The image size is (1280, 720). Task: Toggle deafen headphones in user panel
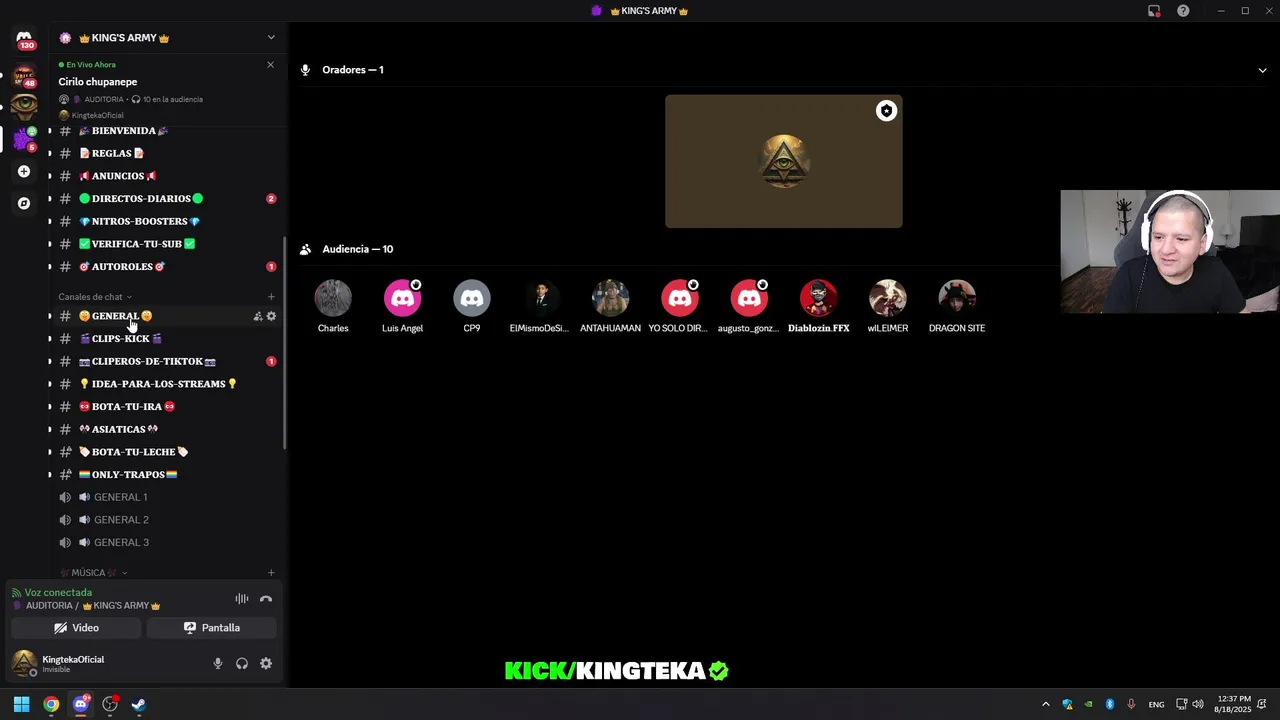click(242, 663)
